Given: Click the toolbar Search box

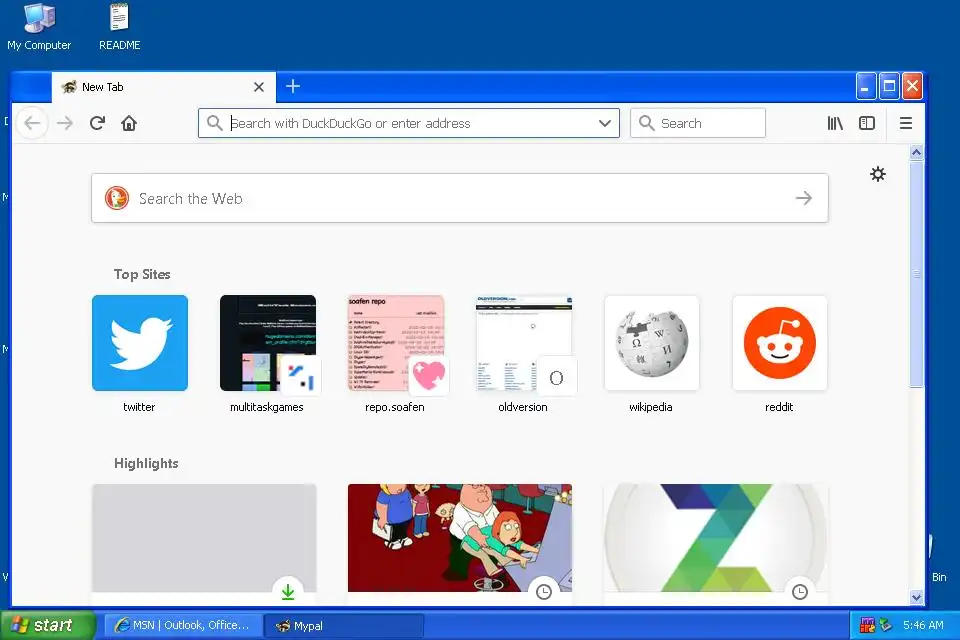Looking at the screenshot, I should 698,123.
